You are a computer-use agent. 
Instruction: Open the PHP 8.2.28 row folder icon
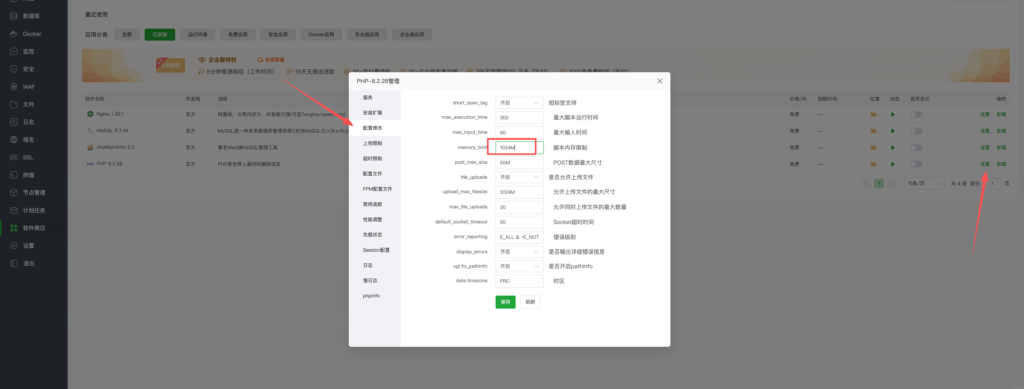tap(874, 164)
